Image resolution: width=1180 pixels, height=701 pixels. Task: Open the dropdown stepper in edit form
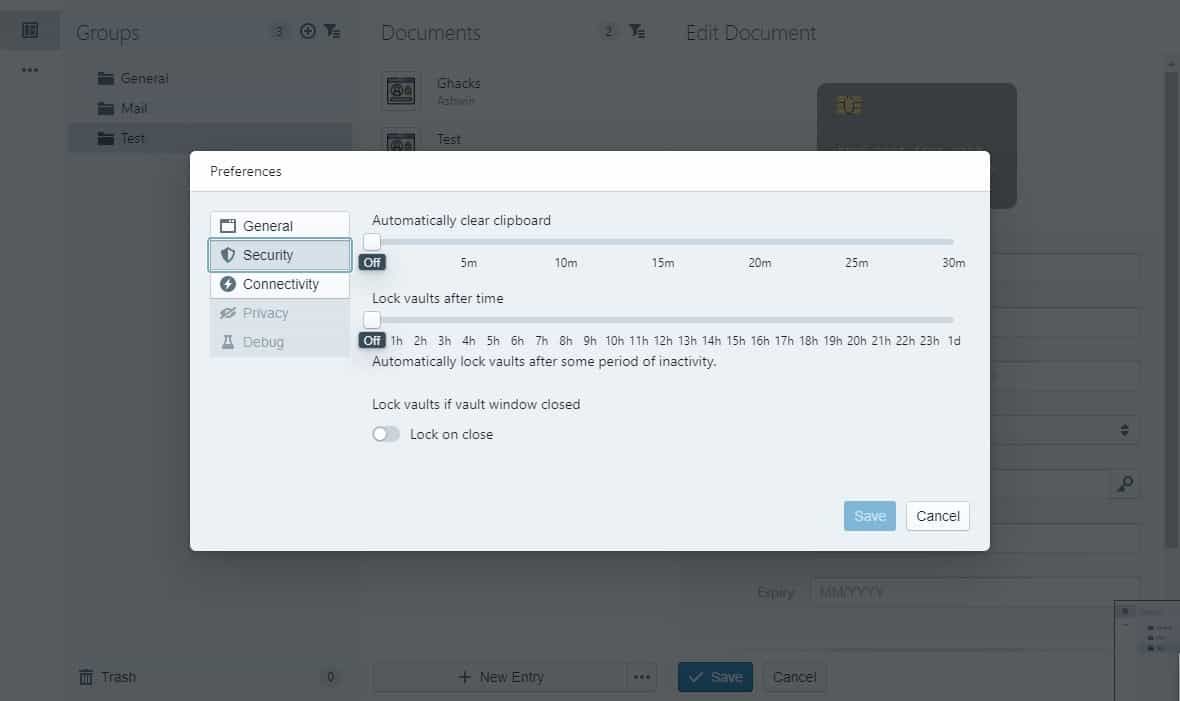pyautogui.click(x=1124, y=430)
